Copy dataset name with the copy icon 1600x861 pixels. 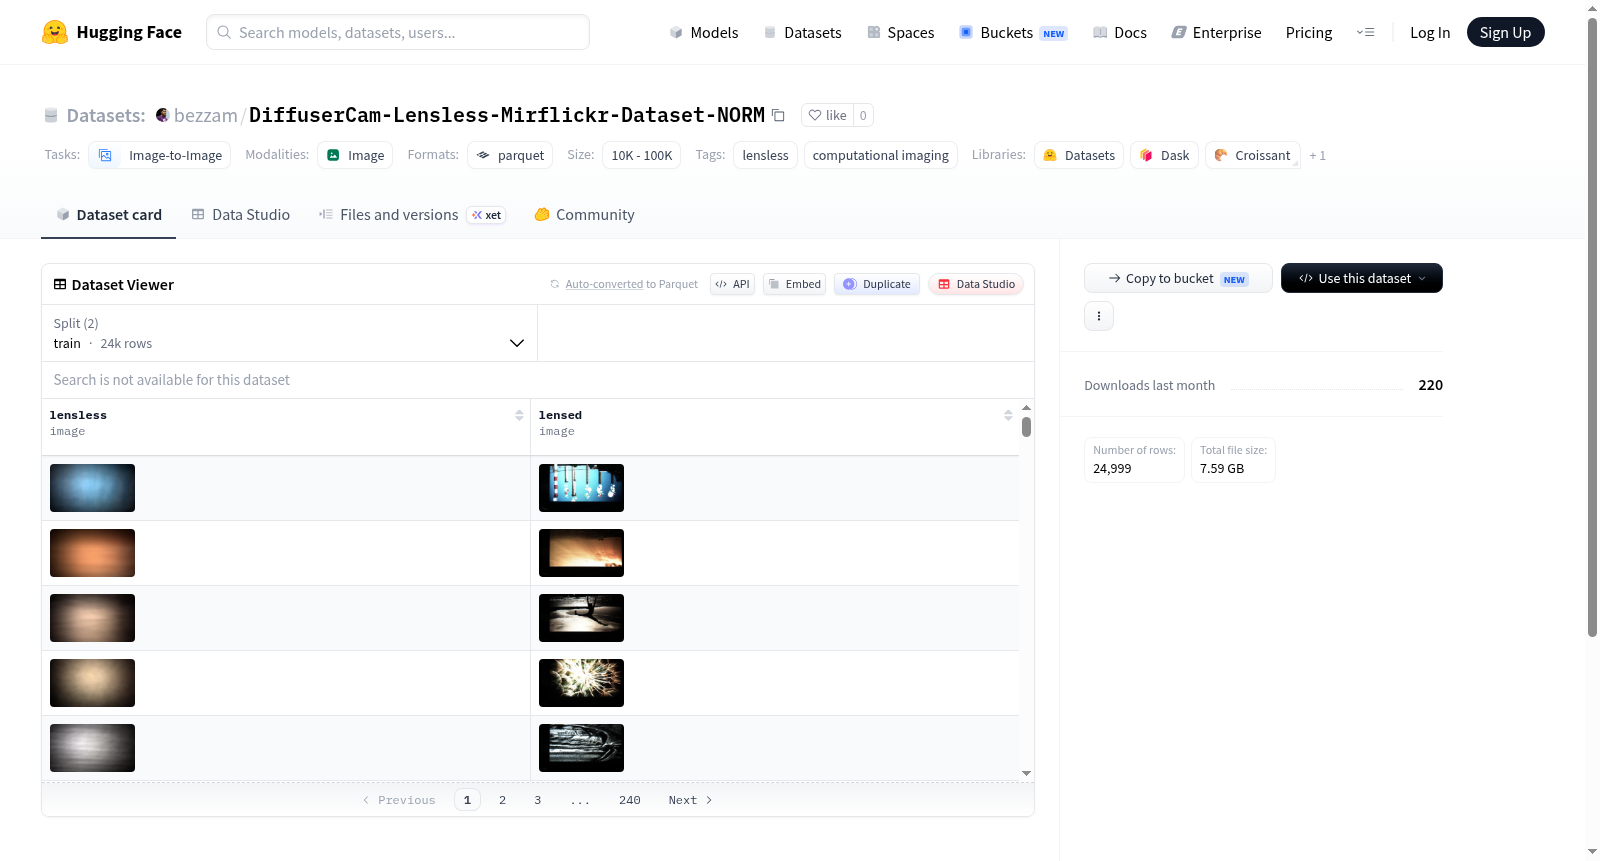coord(778,115)
